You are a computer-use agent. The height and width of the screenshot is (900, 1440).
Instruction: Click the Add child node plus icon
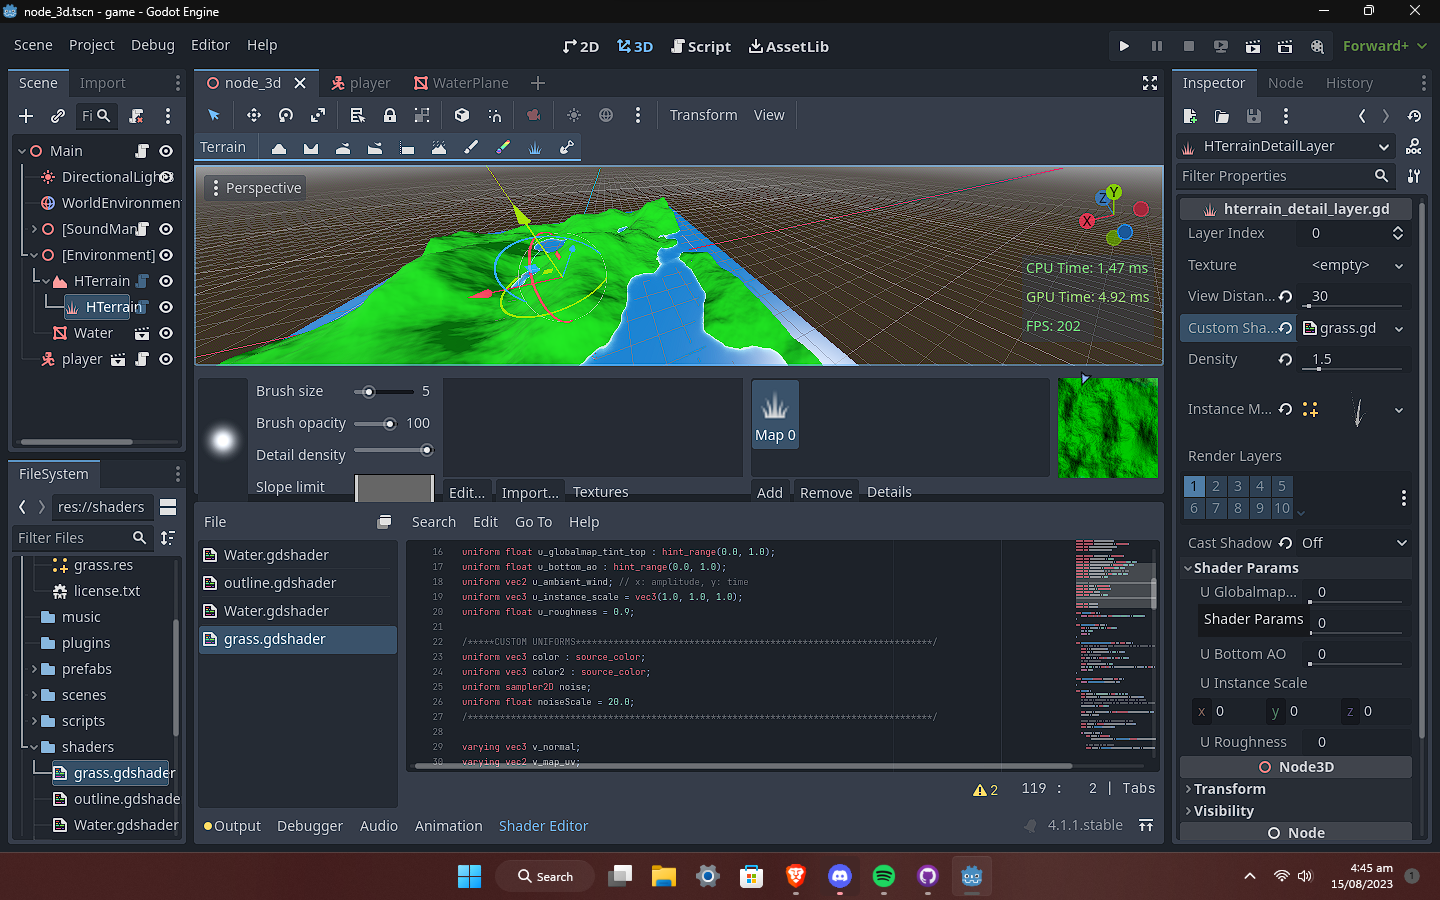click(x=26, y=116)
